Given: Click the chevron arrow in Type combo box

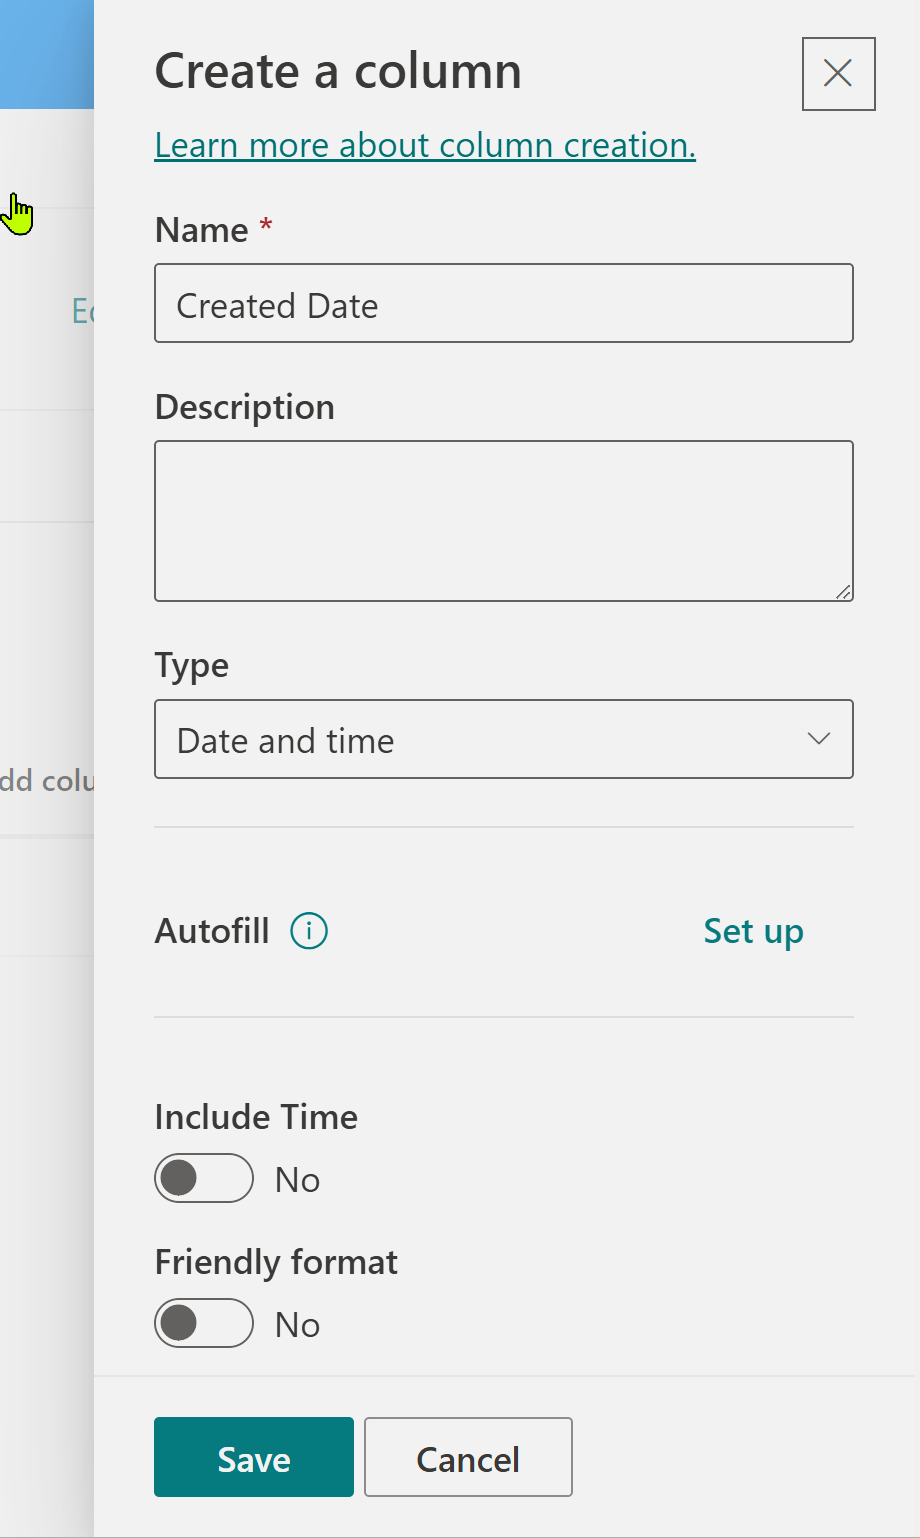Looking at the screenshot, I should pos(819,739).
